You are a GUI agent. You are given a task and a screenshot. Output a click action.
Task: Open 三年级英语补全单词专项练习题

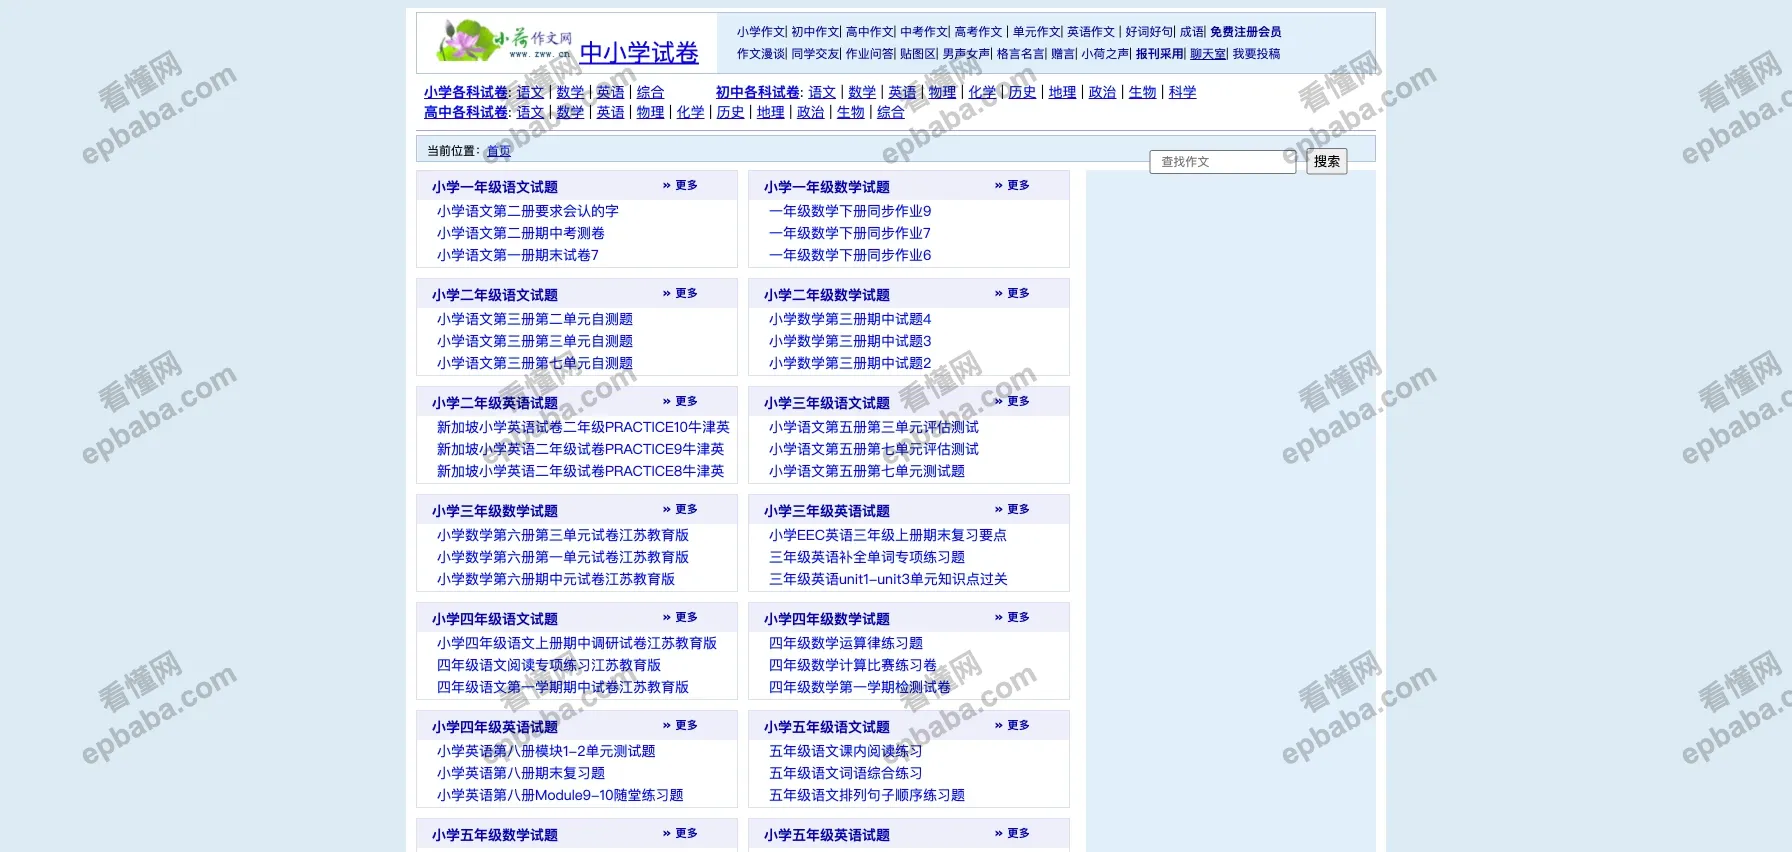[x=866, y=557]
